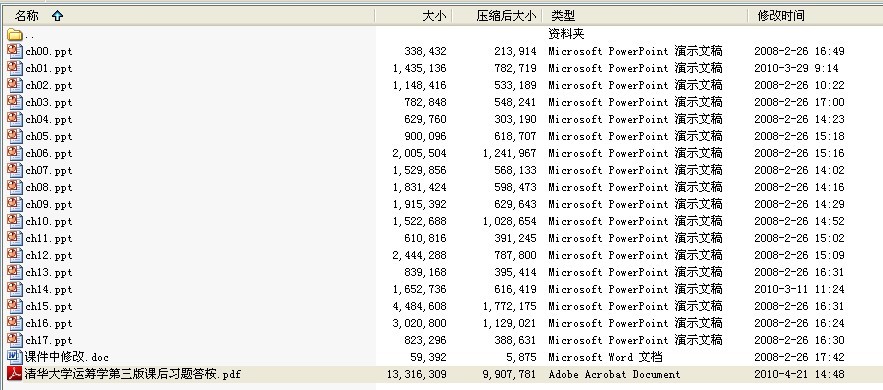This screenshot has height=390, width=883.
Task: Click modified time 2010-4-21 14:48
Action: [x=799, y=374]
